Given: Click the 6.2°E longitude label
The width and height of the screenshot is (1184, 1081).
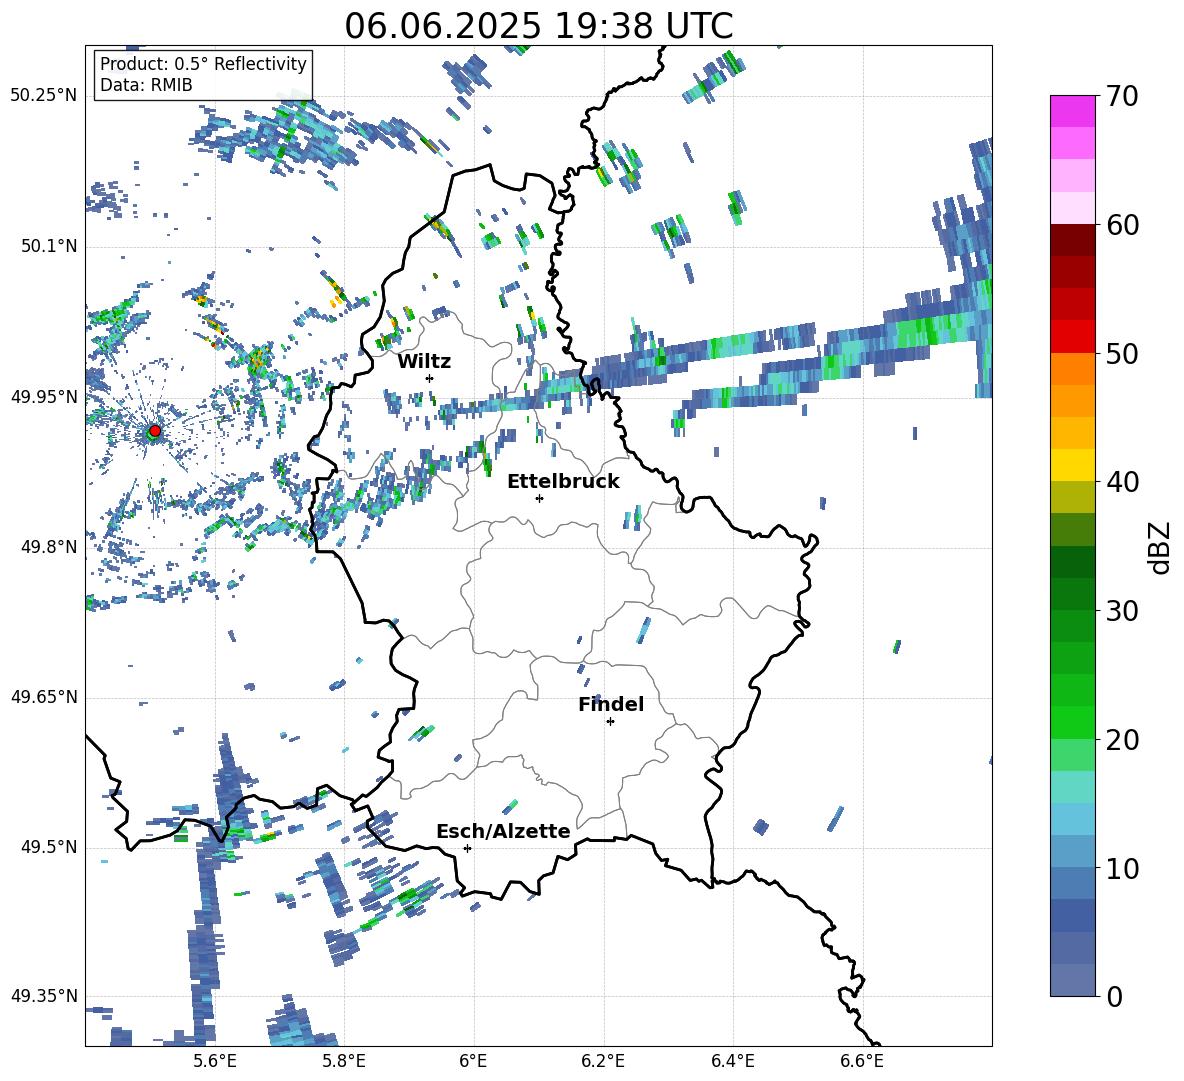Looking at the screenshot, I should [x=603, y=1061].
